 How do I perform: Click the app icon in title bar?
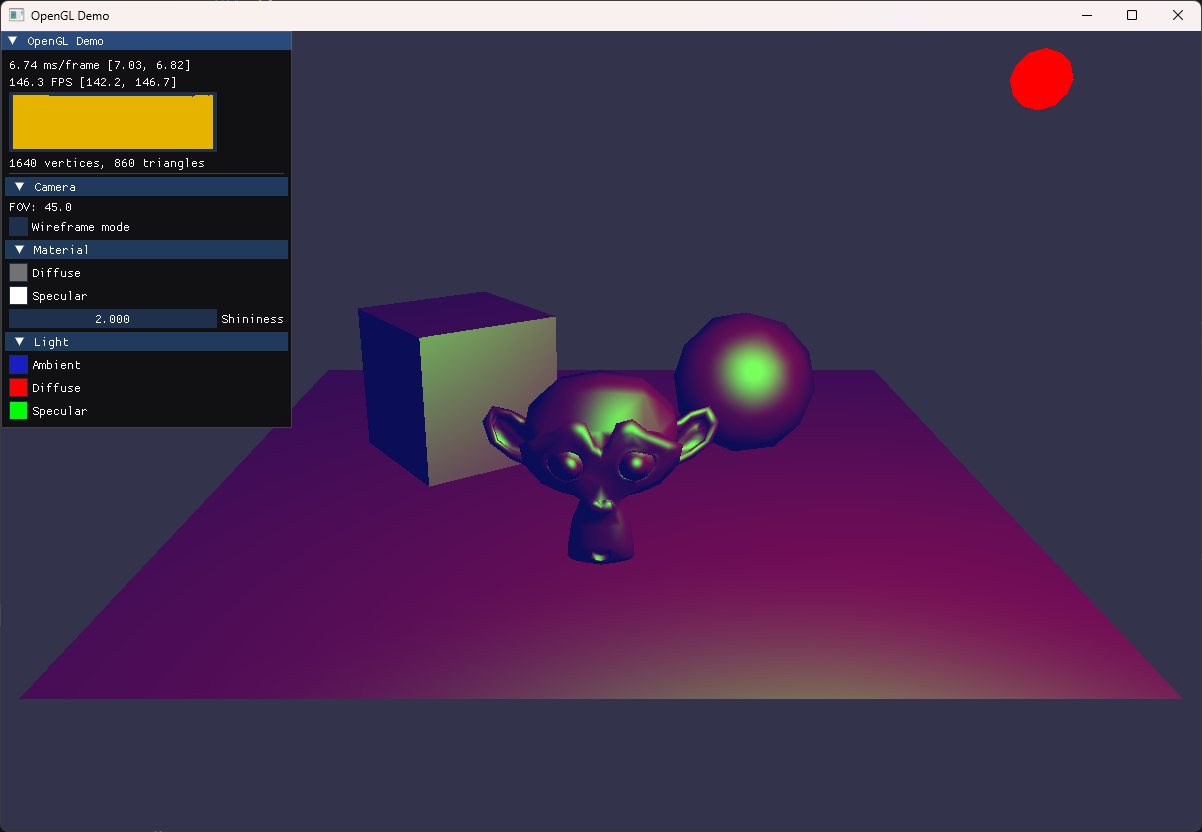tap(16, 15)
